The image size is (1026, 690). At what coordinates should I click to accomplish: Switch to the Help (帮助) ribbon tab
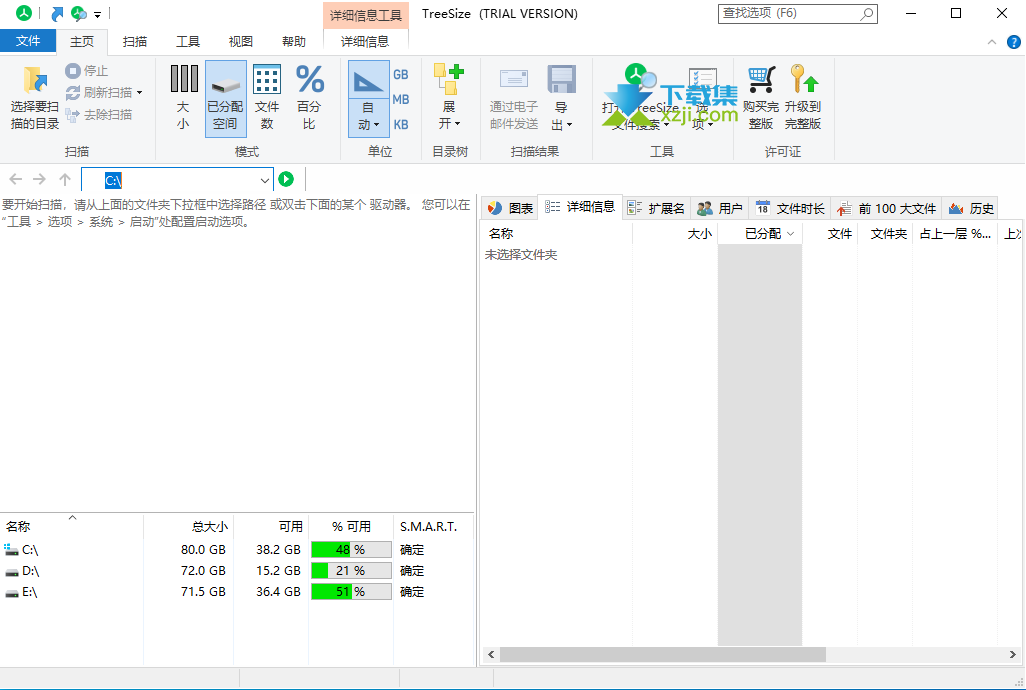(x=294, y=41)
